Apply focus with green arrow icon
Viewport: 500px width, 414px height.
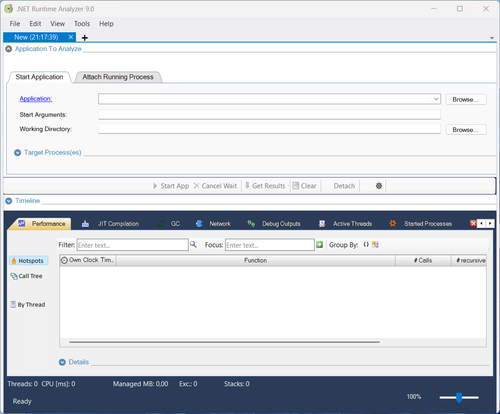319,245
